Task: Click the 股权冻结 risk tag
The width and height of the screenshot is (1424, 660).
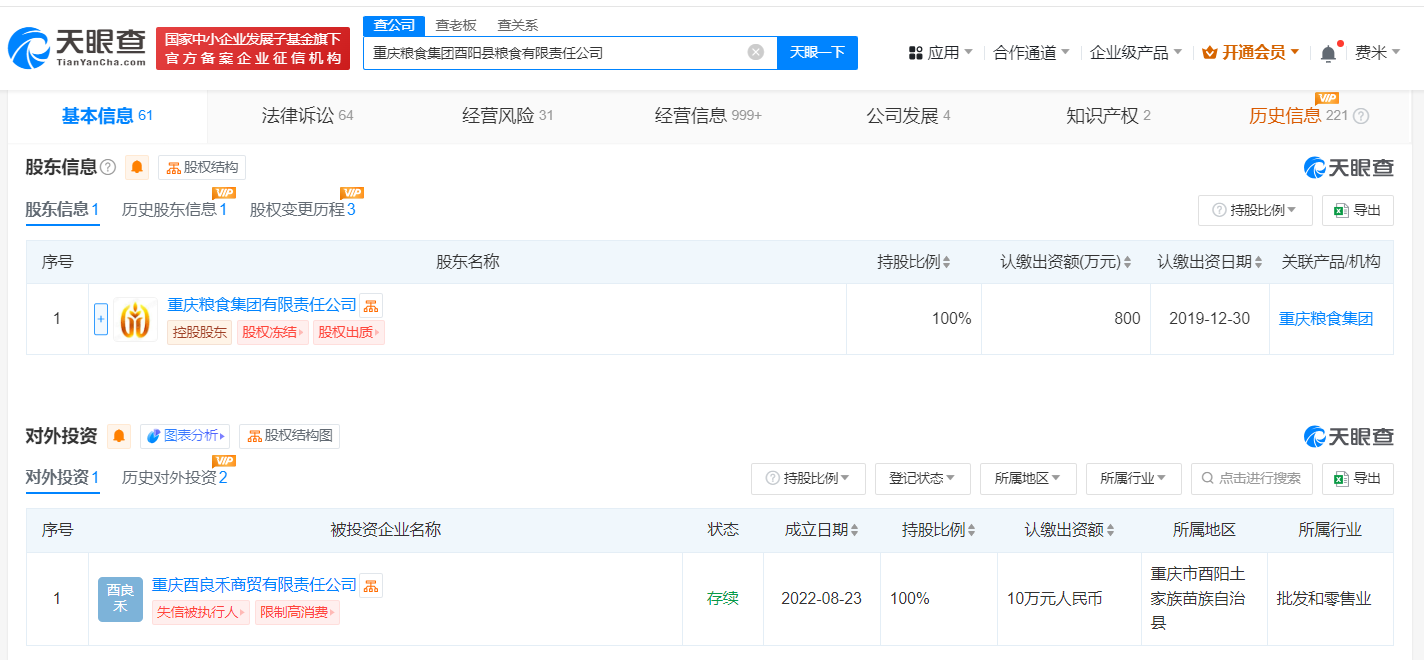Action: point(272,333)
